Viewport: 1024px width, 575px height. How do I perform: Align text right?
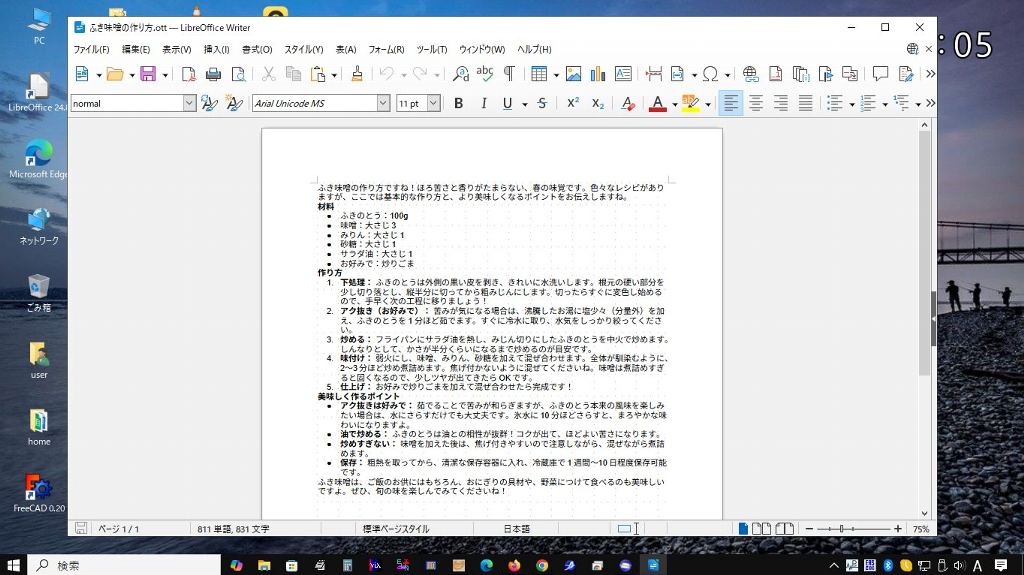tap(780, 103)
